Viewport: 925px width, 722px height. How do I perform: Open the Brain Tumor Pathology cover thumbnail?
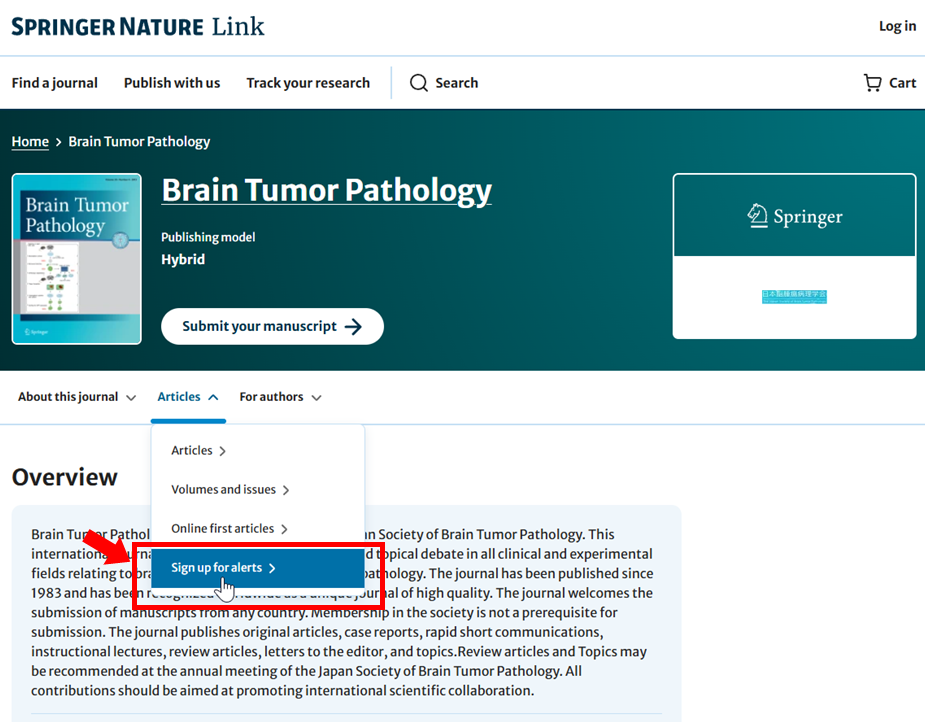click(77, 259)
